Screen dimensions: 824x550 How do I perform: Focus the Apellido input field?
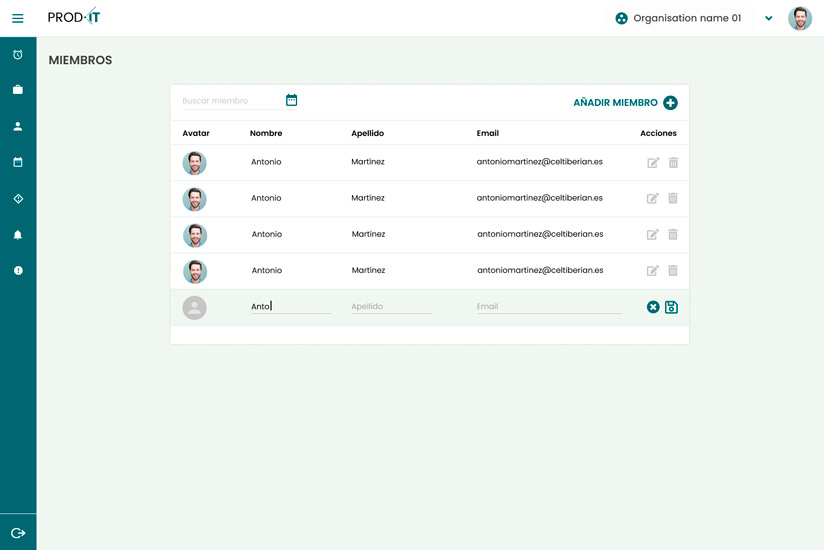tap(391, 307)
